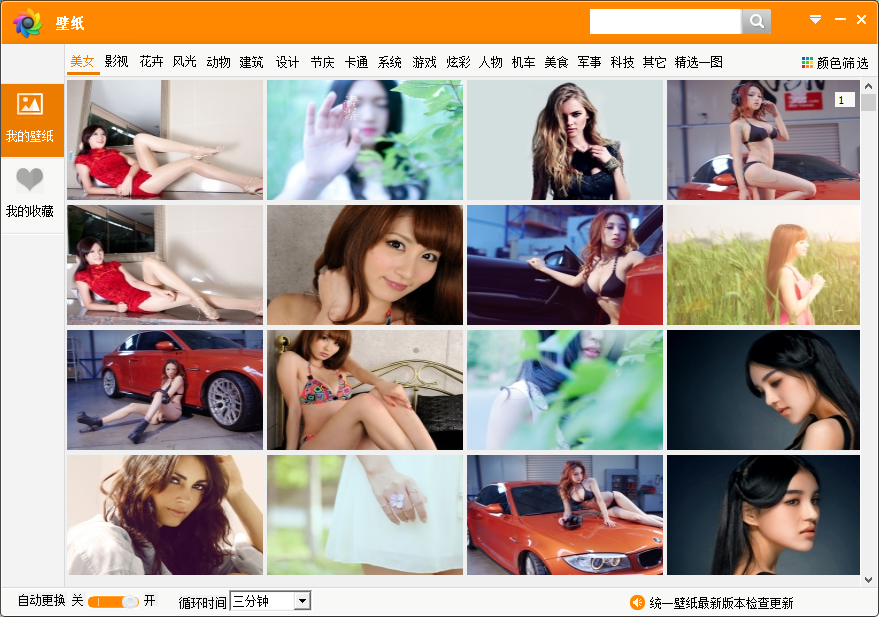Open the 美食 category
Viewport: 879px width, 617px height.
(x=556, y=62)
